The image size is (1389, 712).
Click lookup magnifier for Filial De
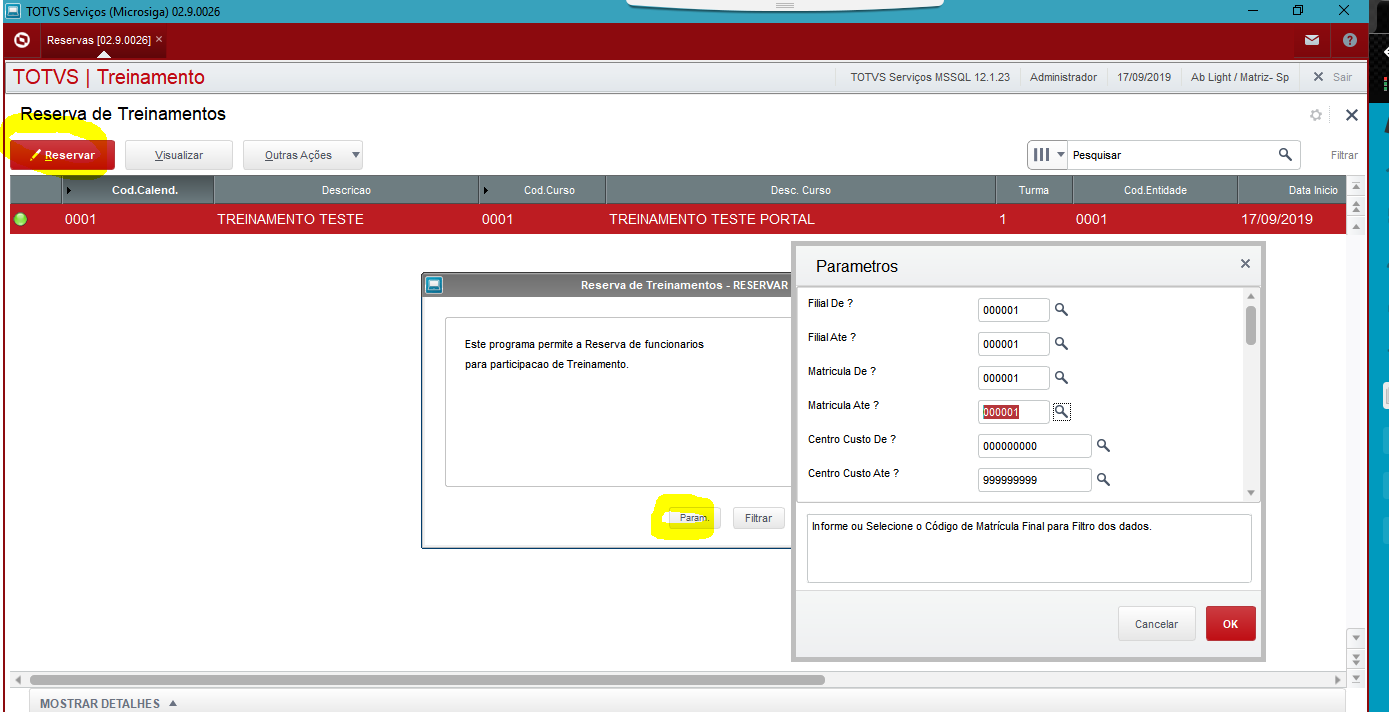click(1062, 310)
